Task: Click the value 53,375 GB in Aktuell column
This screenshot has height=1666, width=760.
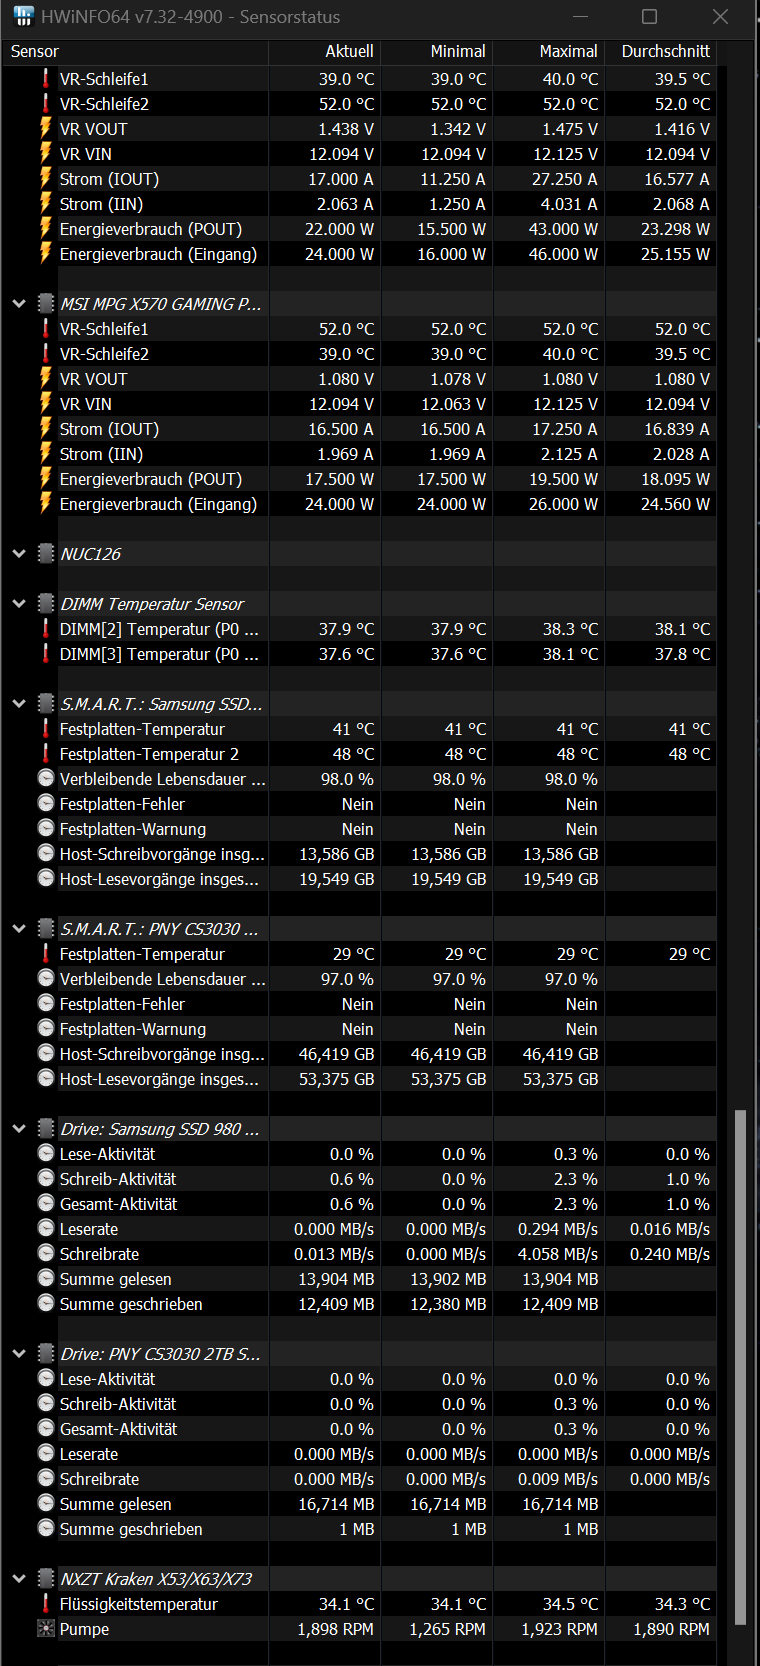Action: (337, 1079)
